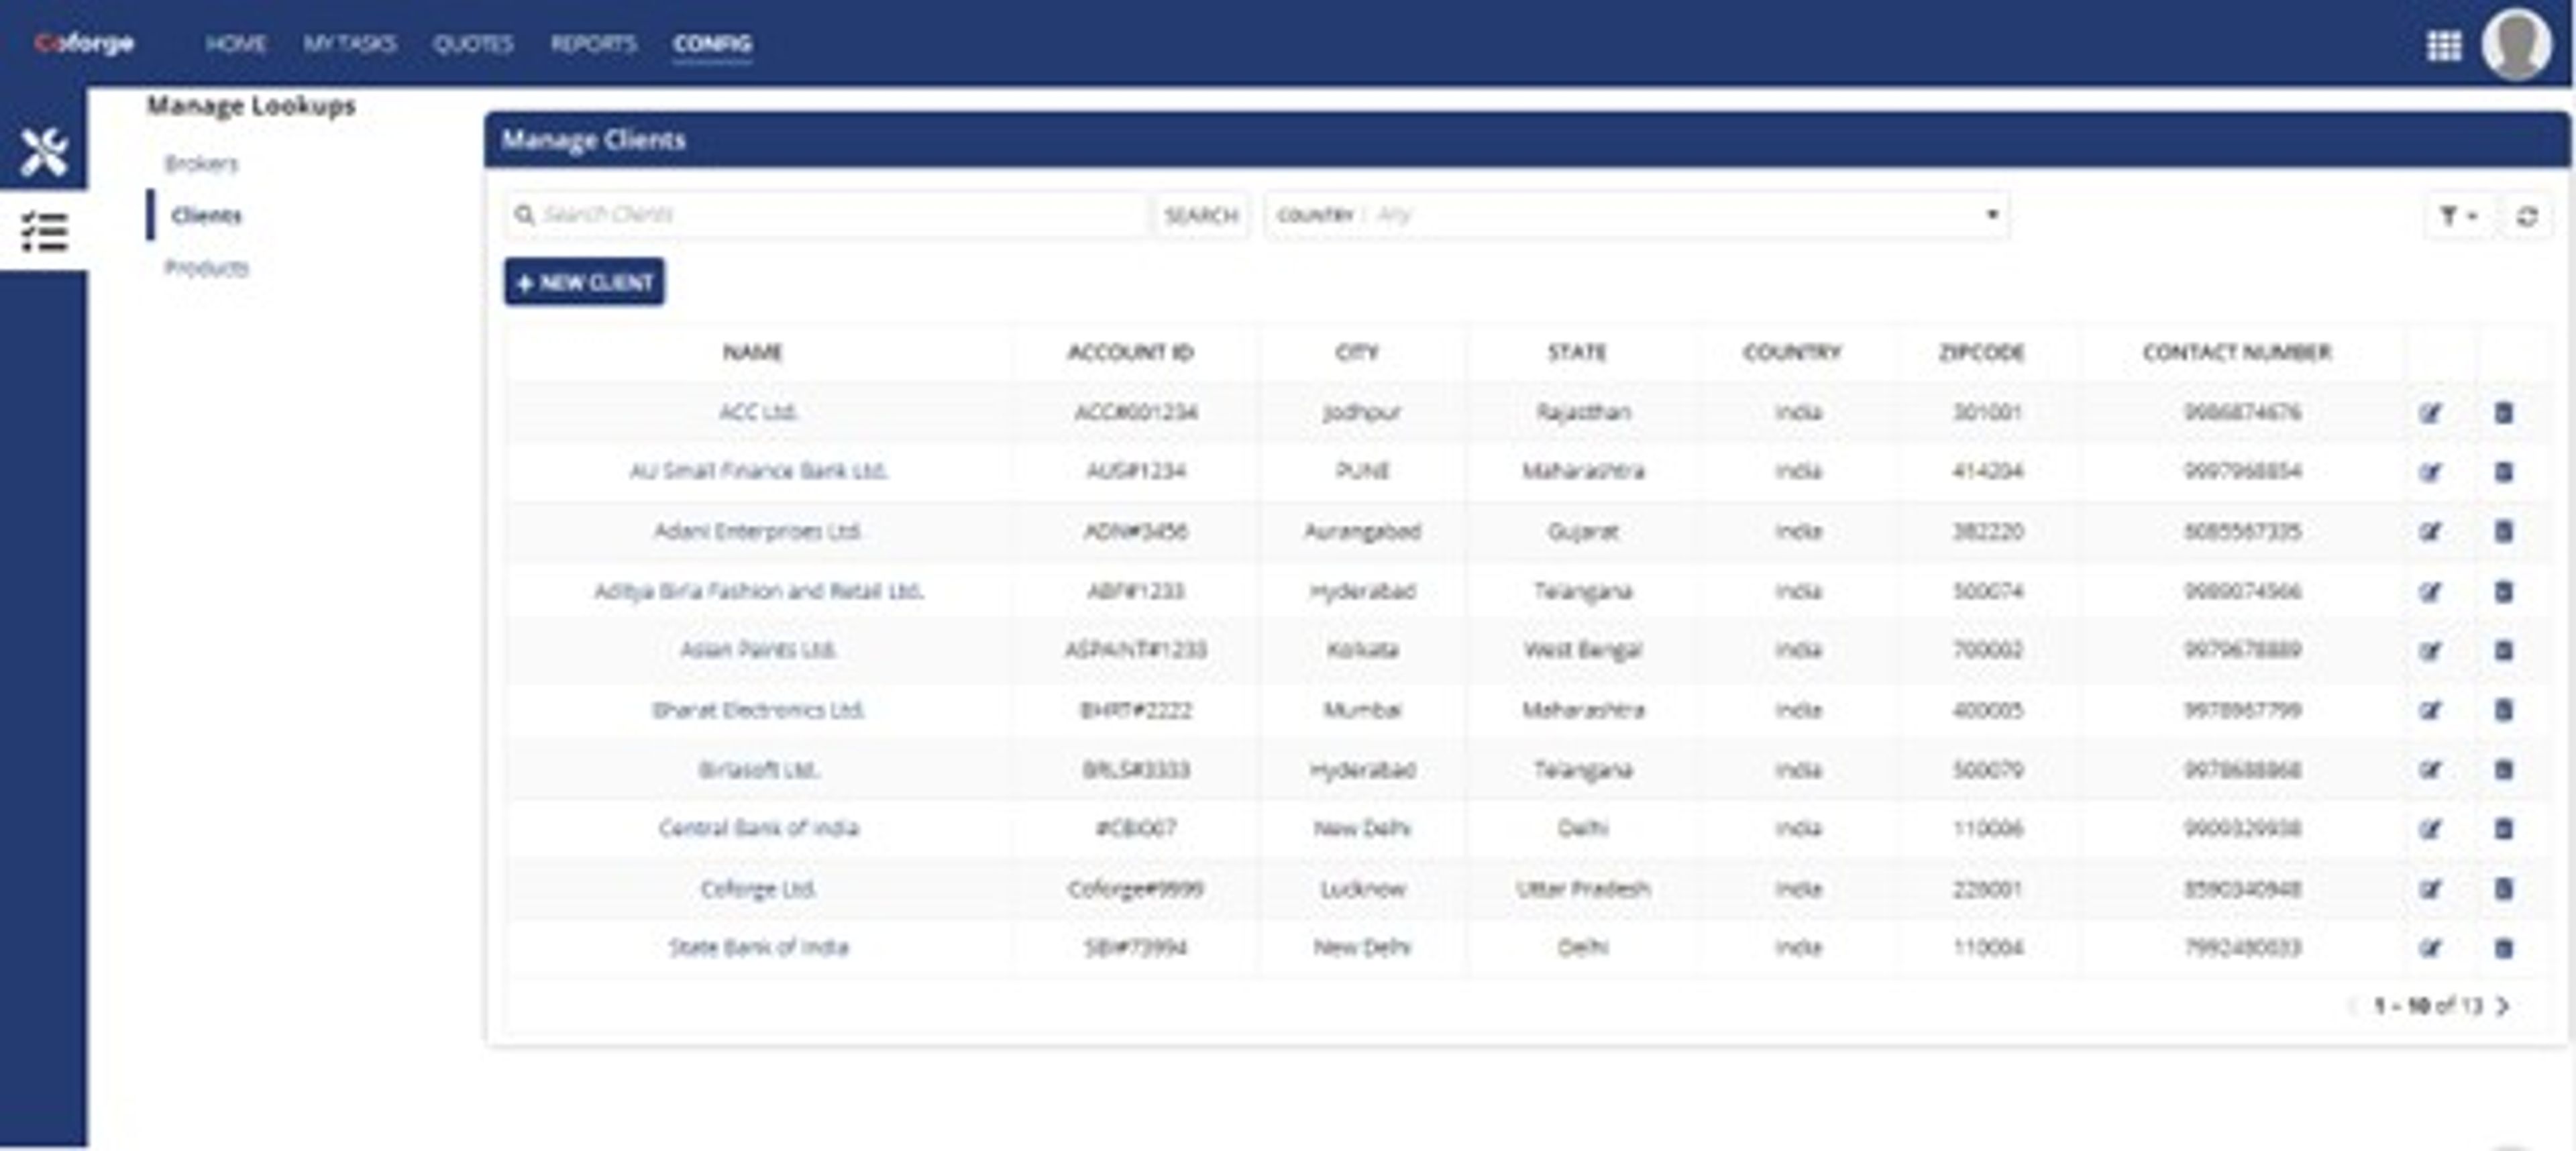
Task: Select Clients in Manage Lookups
Action: click(206, 216)
